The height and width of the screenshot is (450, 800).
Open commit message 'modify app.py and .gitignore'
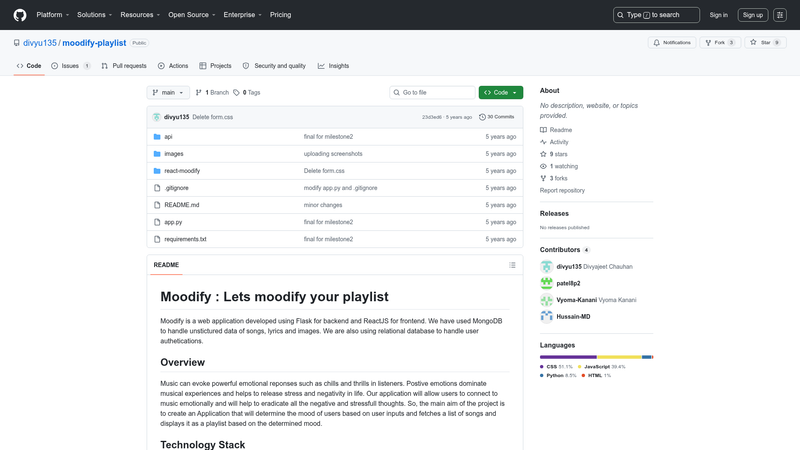click(341, 188)
